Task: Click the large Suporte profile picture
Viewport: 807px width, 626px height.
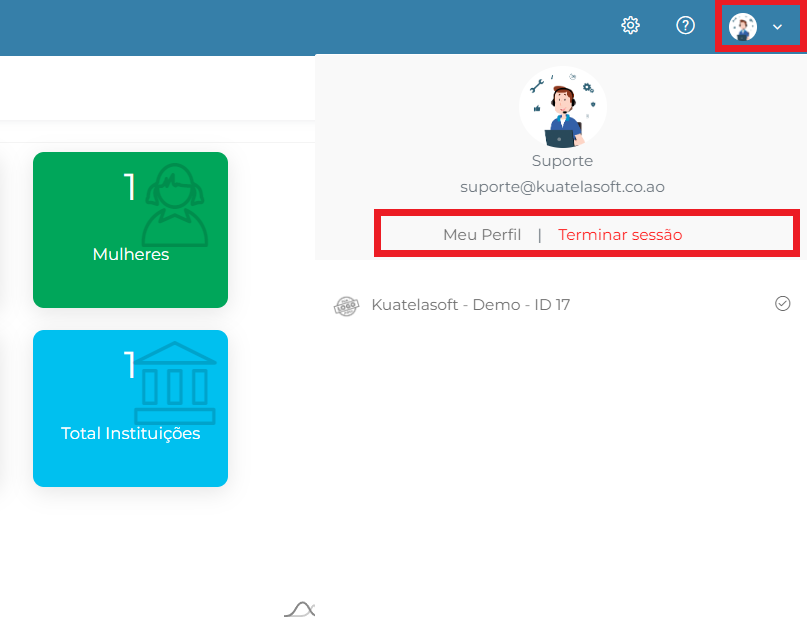Action: pos(563,108)
